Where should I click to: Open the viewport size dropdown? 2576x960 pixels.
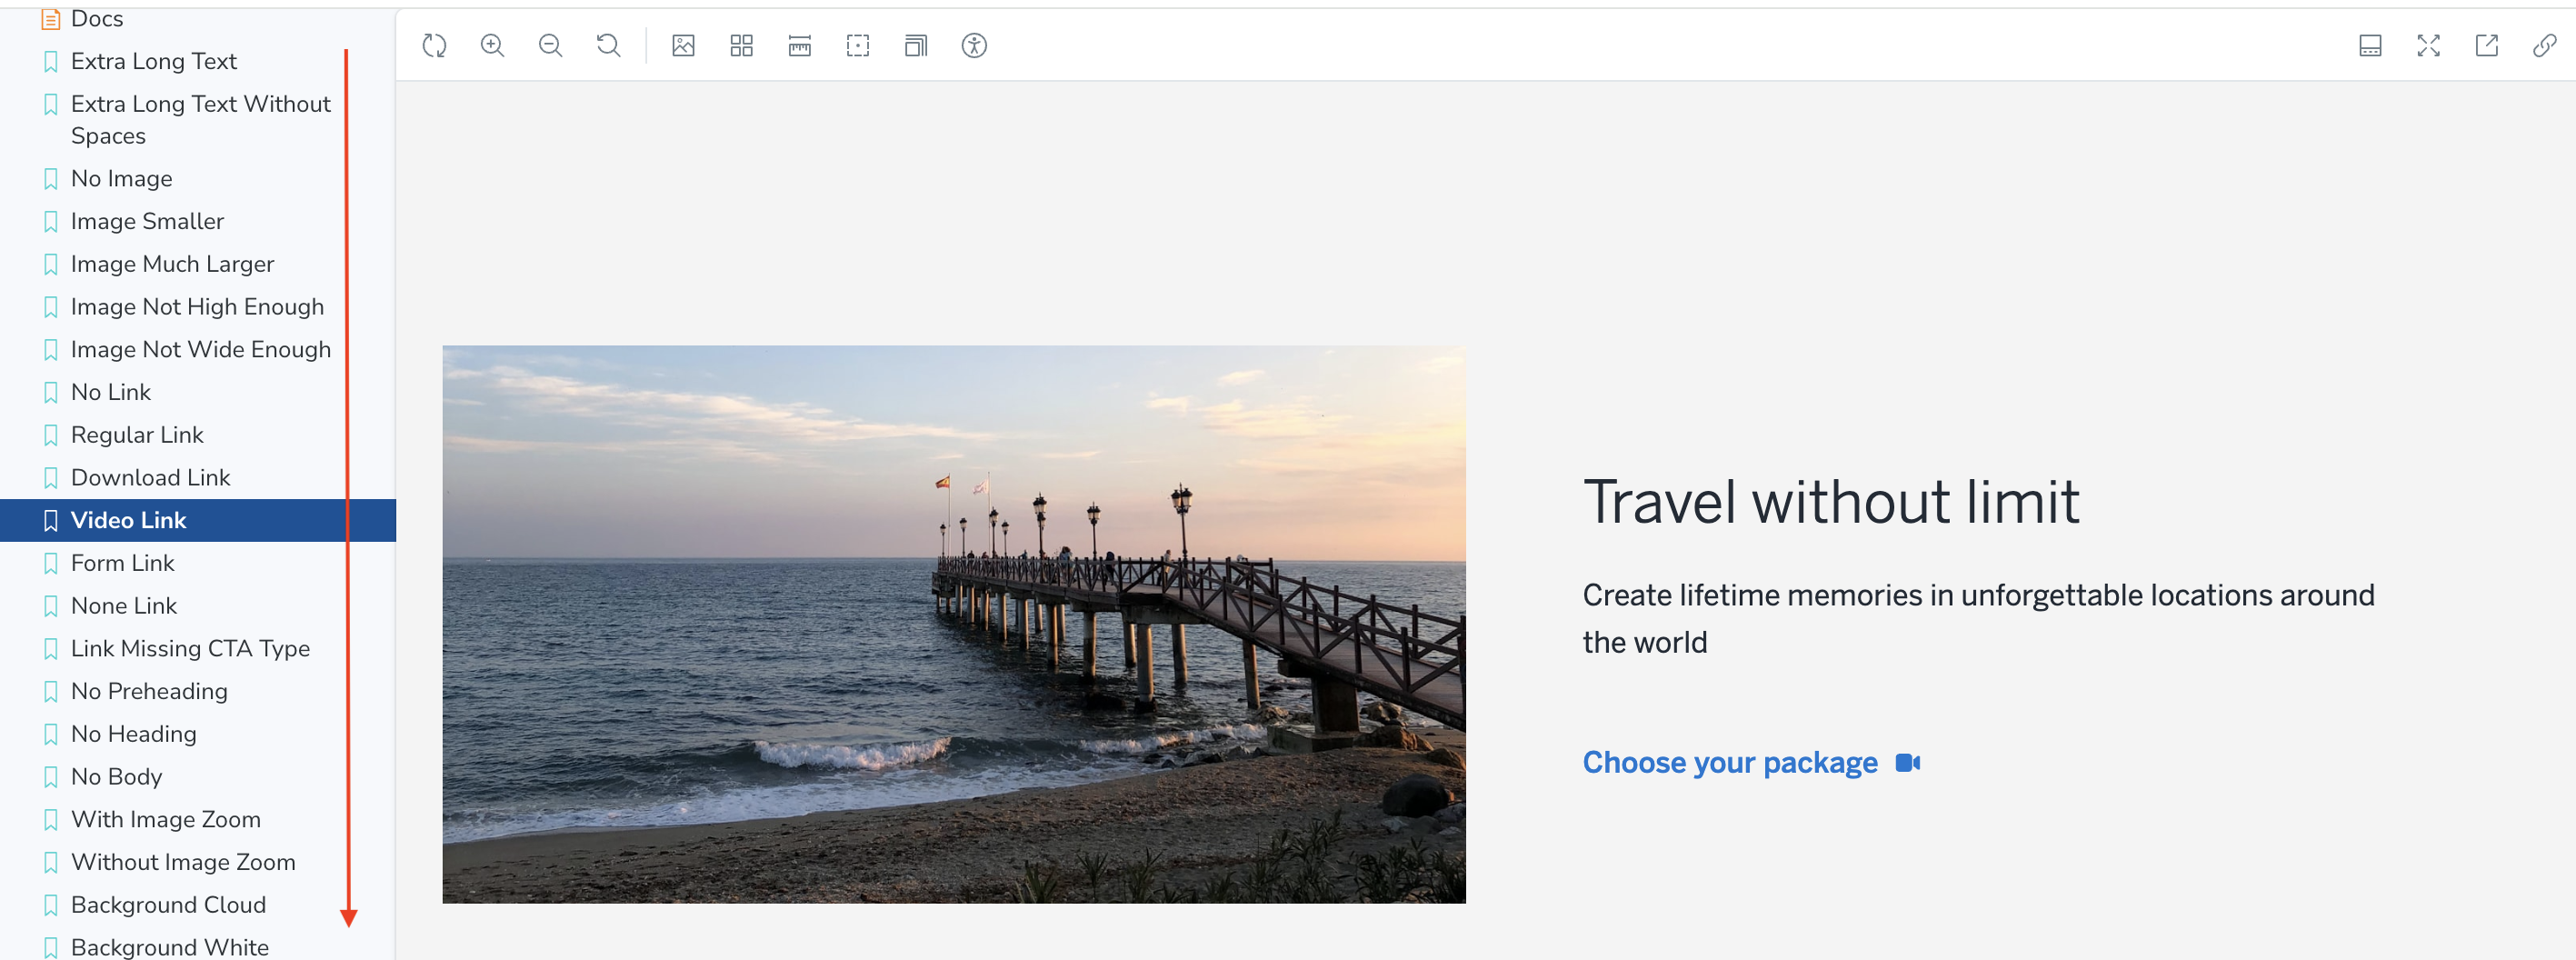[915, 46]
